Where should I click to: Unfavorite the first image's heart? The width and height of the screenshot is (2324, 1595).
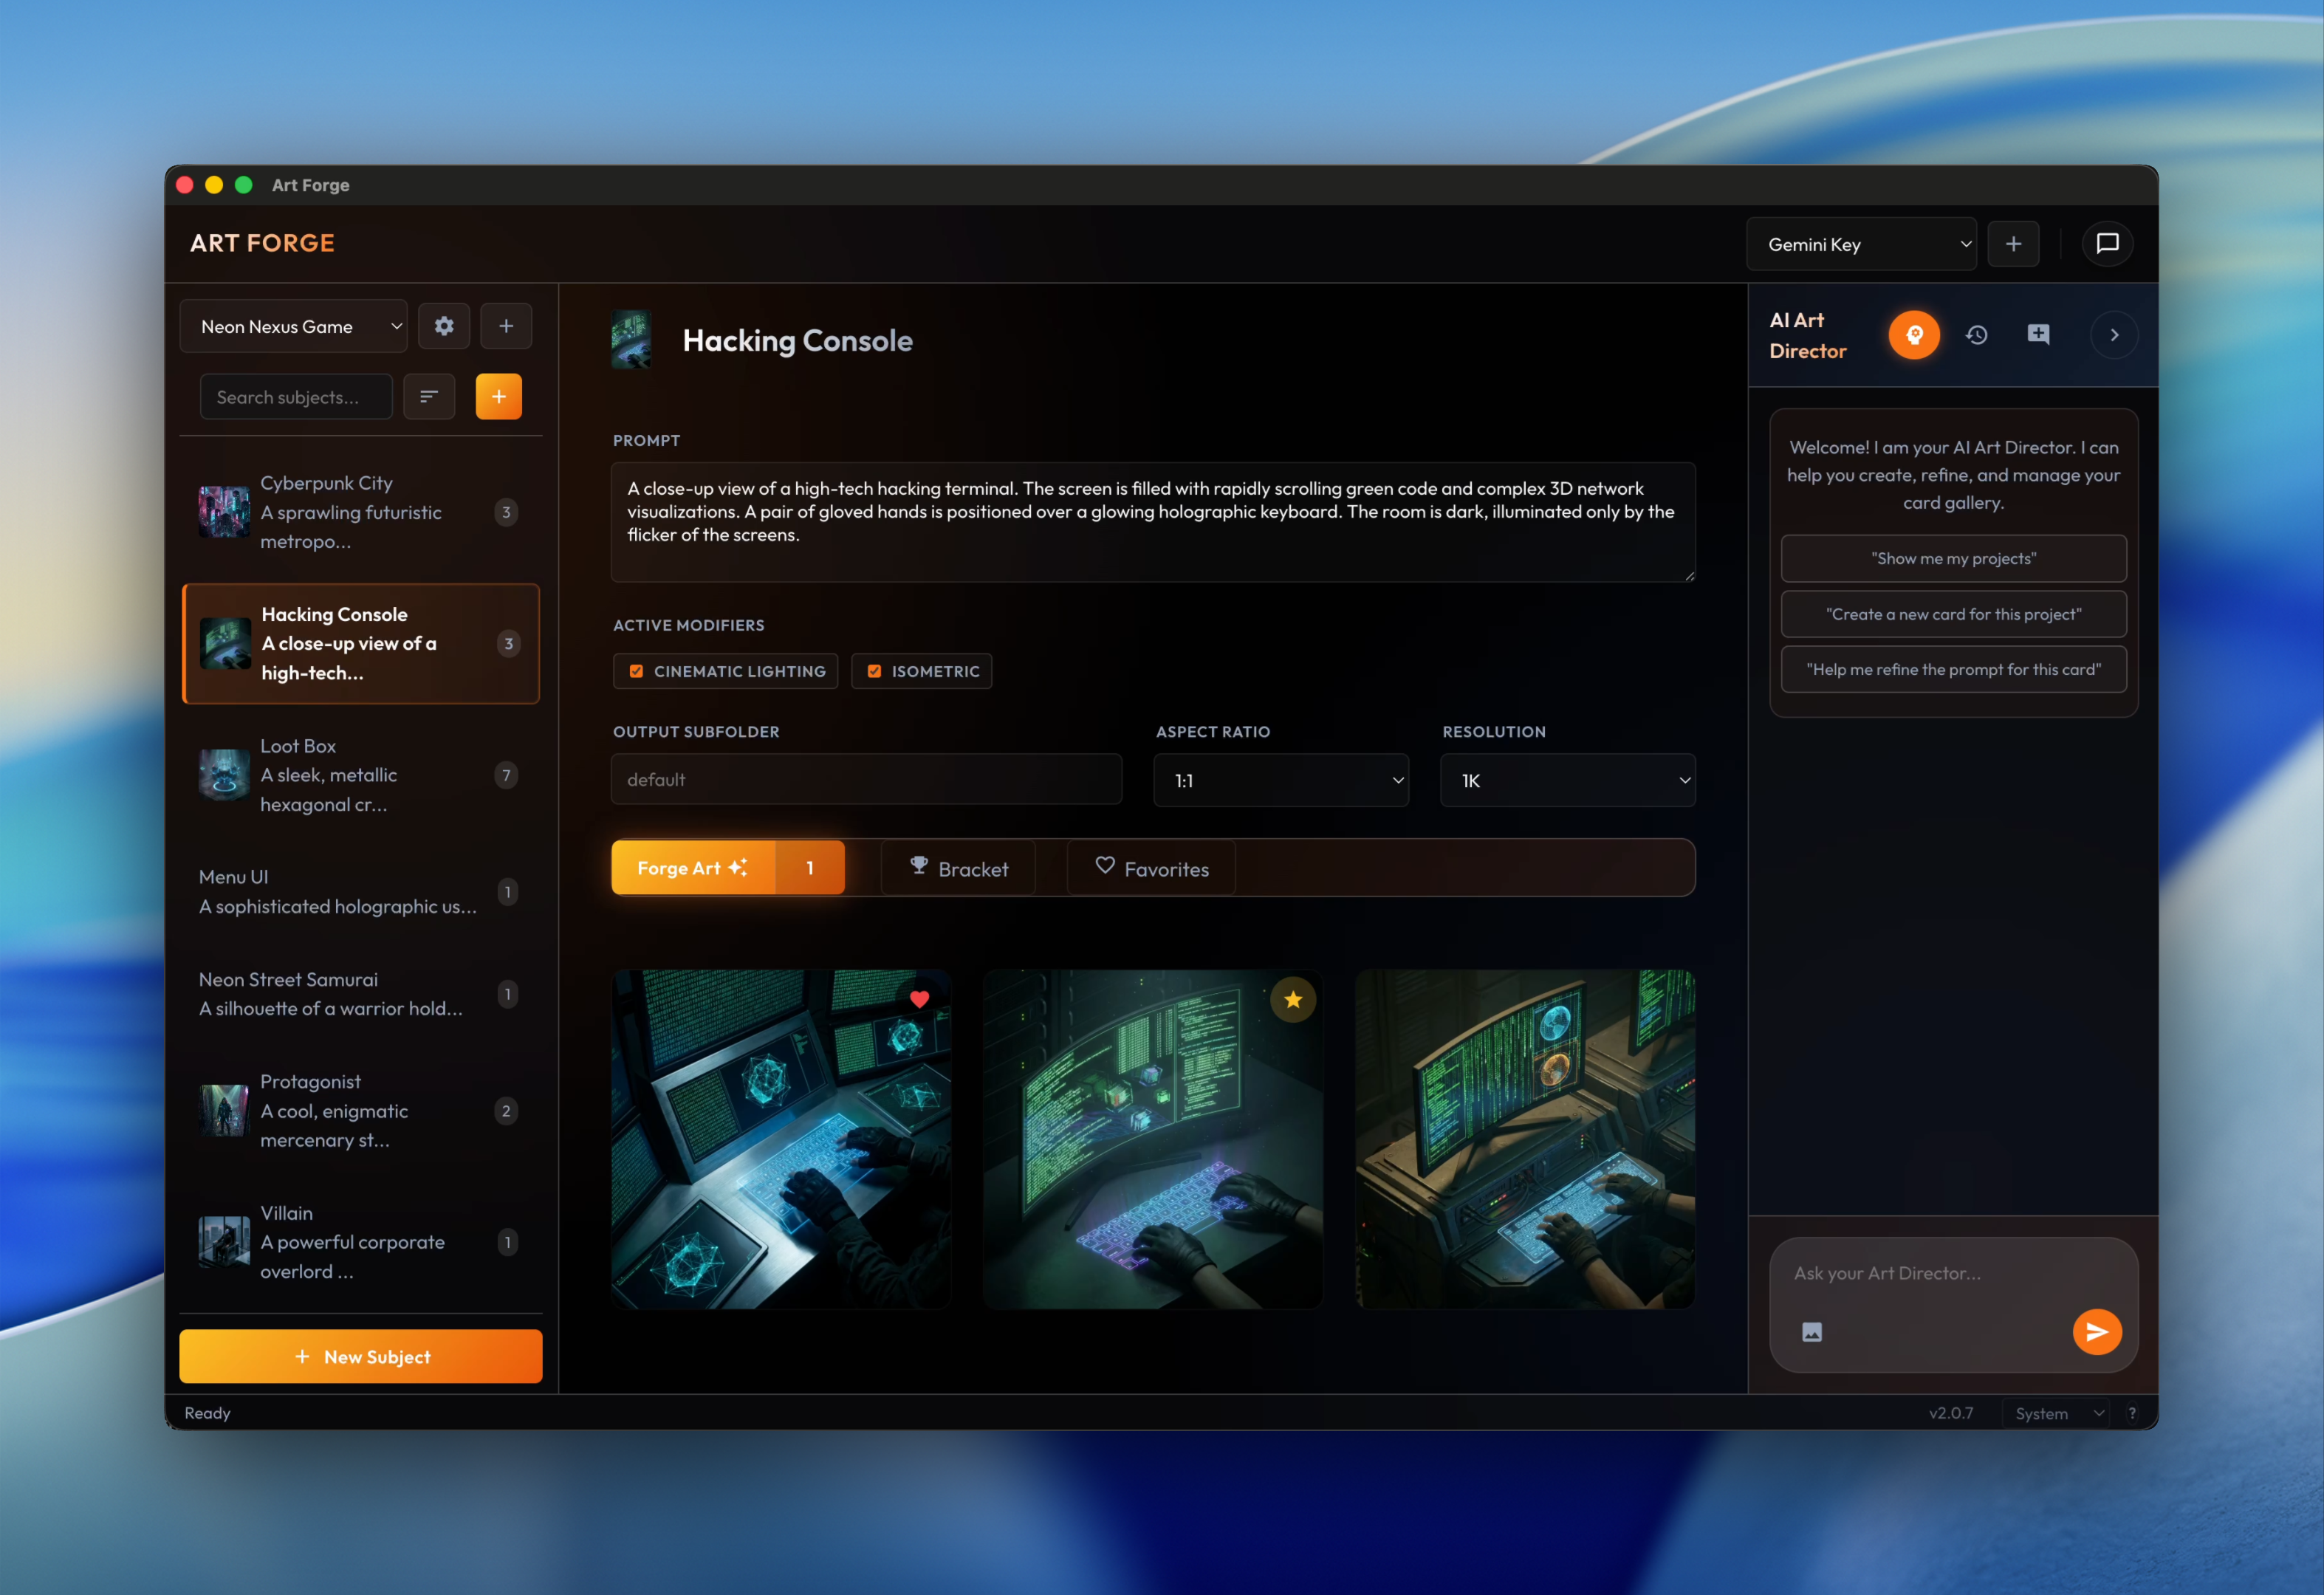coord(919,998)
